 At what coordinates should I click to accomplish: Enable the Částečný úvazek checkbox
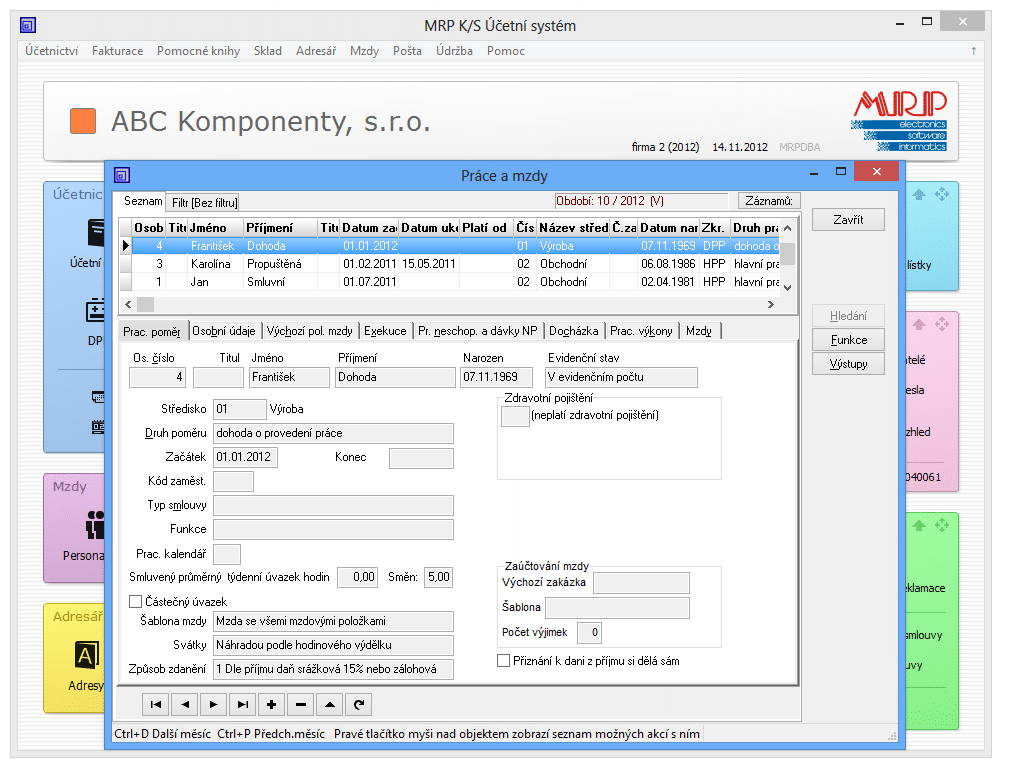136,602
